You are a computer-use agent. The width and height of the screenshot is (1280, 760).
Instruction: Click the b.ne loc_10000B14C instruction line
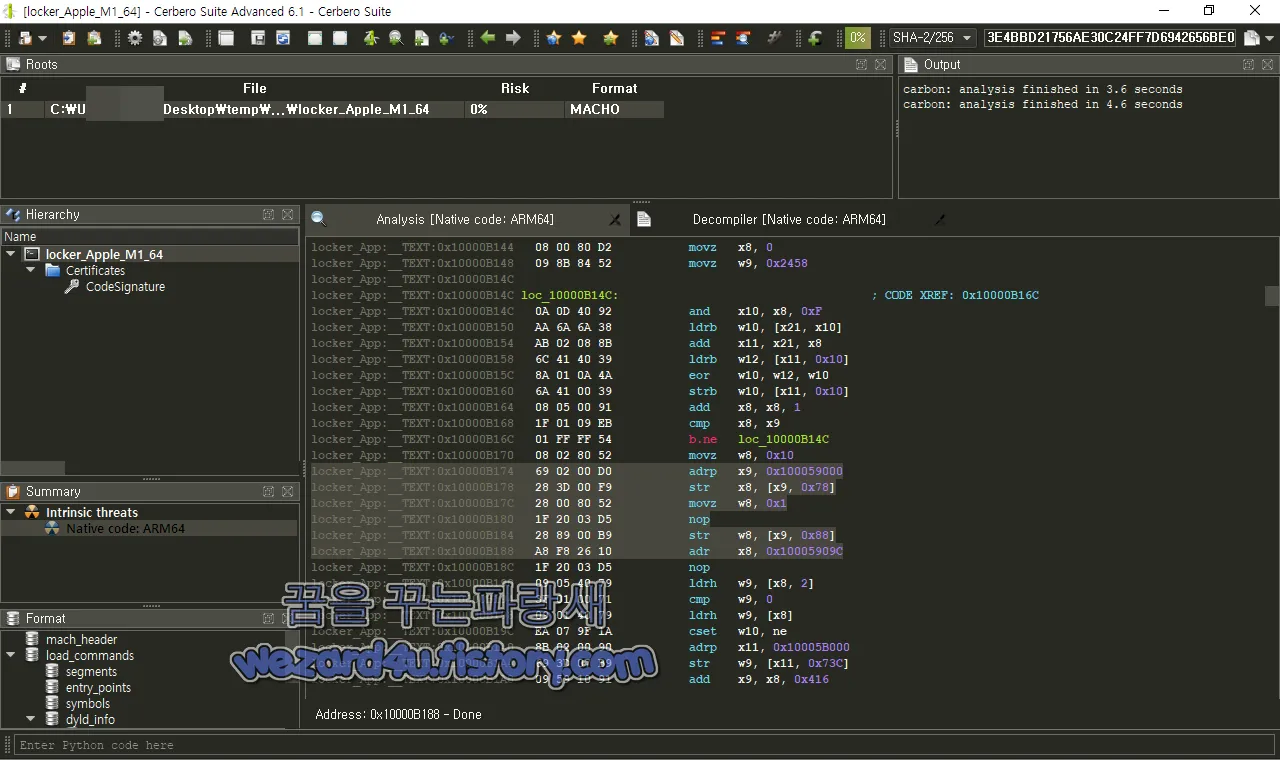[758, 439]
